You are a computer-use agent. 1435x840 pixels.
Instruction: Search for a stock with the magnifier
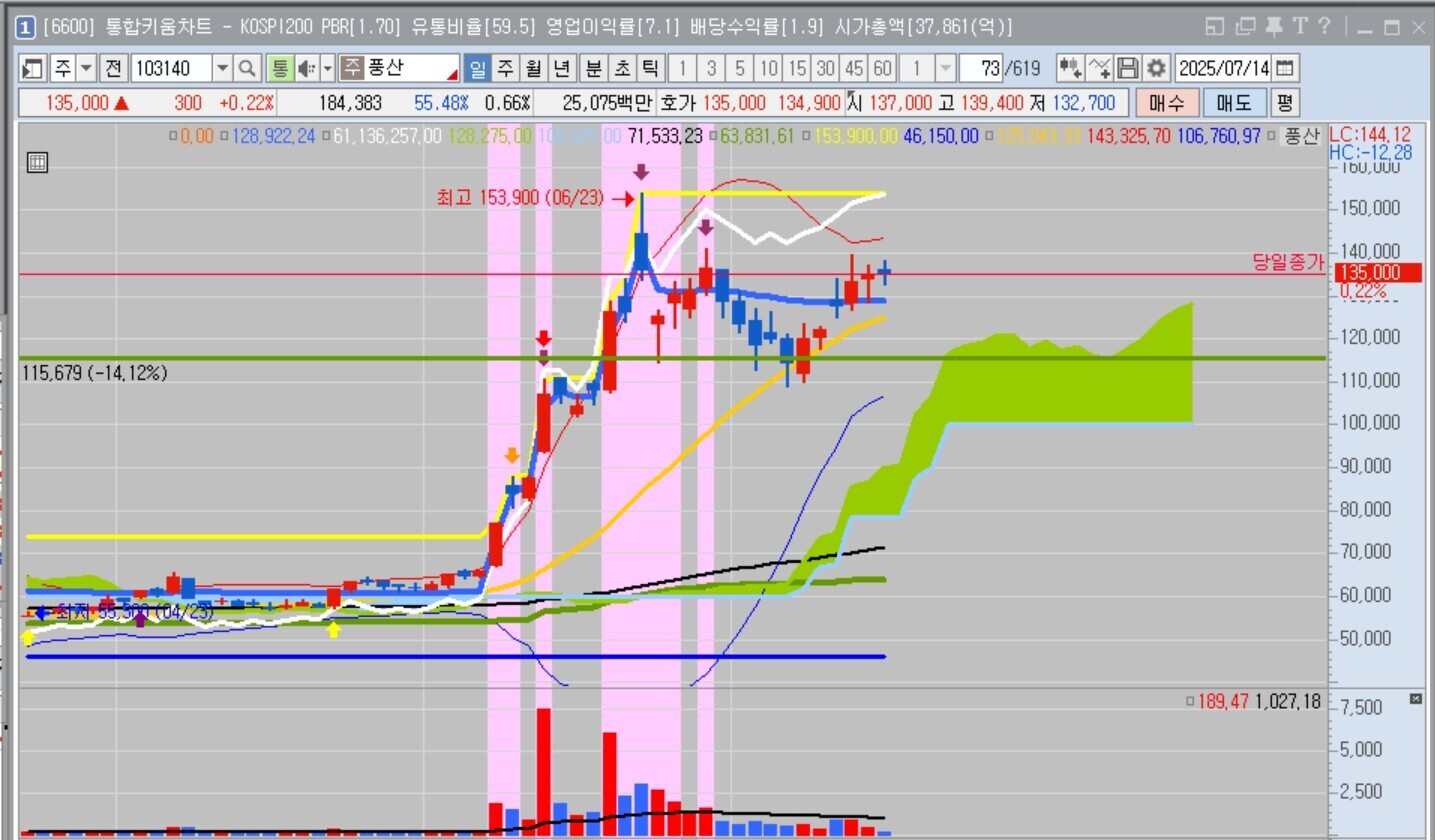pos(248,68)
